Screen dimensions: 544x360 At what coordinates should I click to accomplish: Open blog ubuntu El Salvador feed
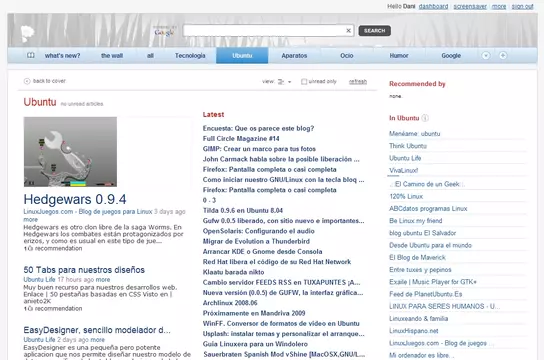coord(423,233)
